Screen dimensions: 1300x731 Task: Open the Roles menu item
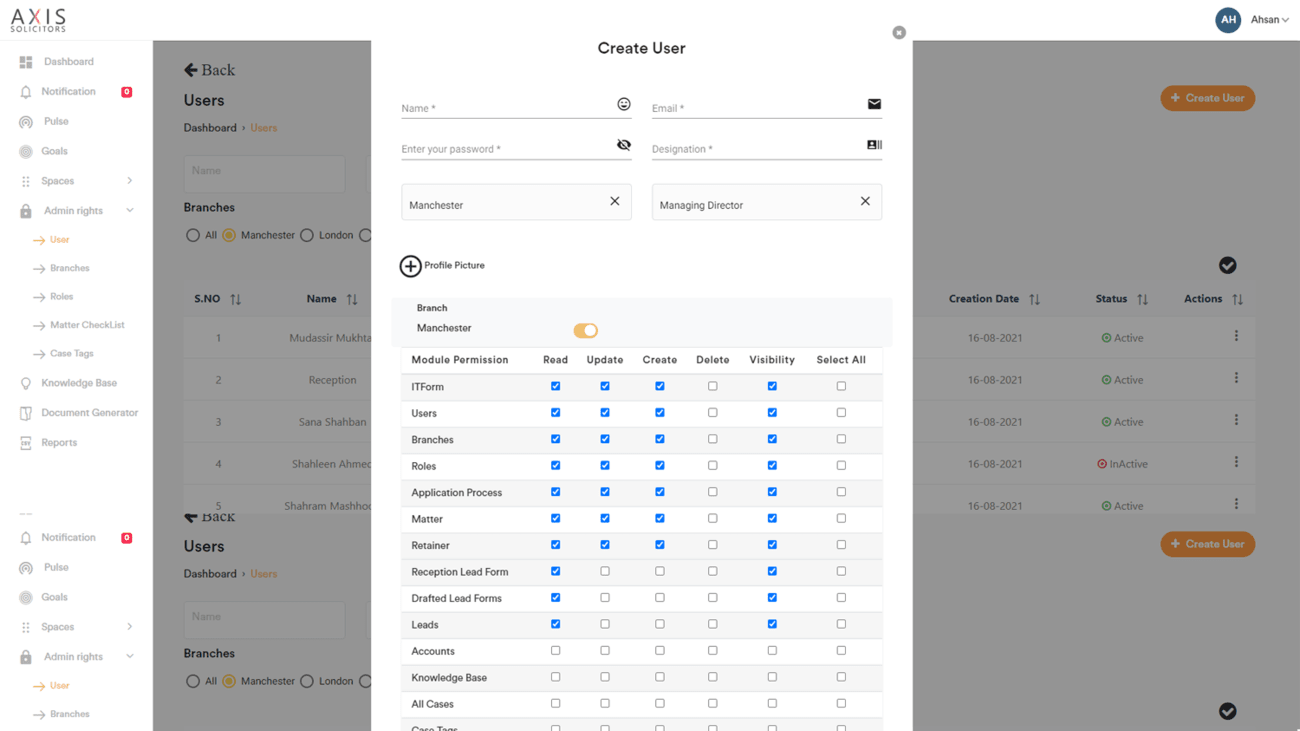pyautogui.click(x=61, y=297)
